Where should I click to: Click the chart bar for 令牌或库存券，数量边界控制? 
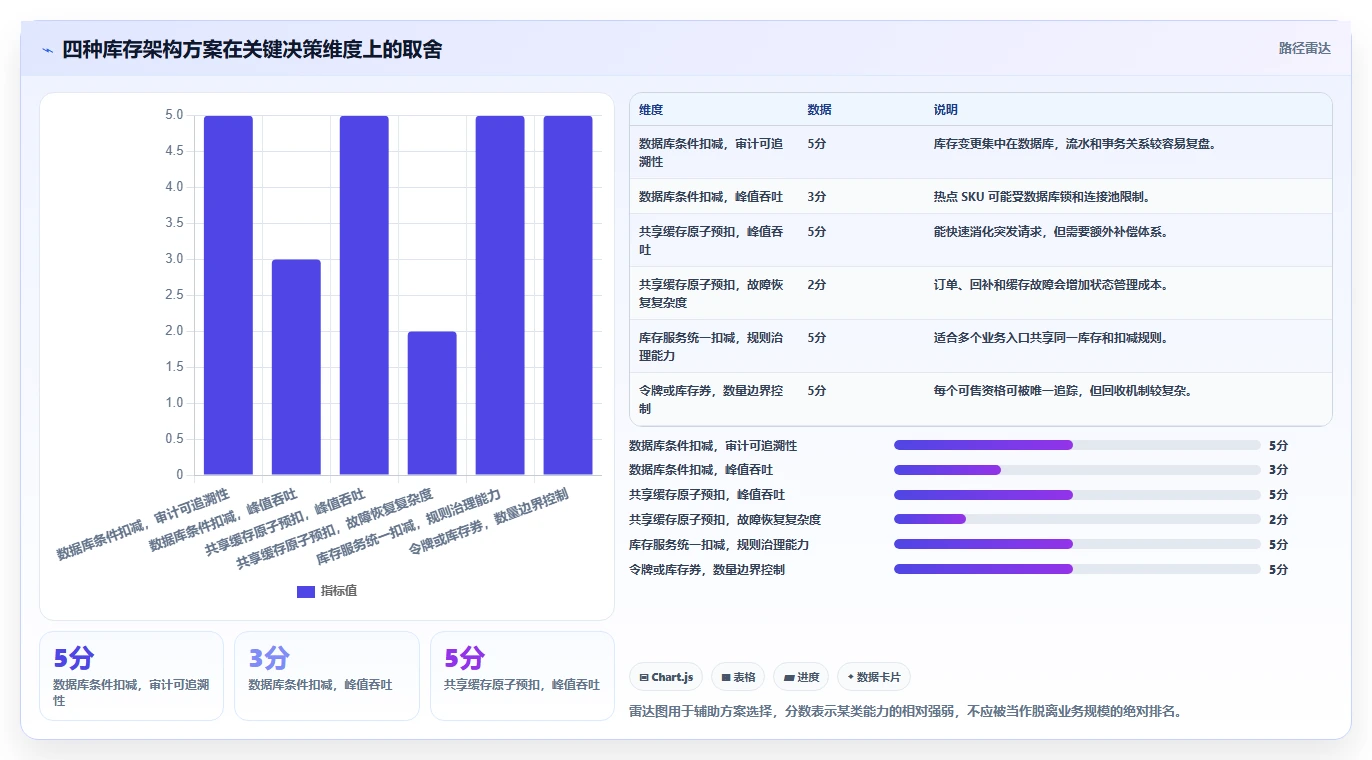(568, 295)
